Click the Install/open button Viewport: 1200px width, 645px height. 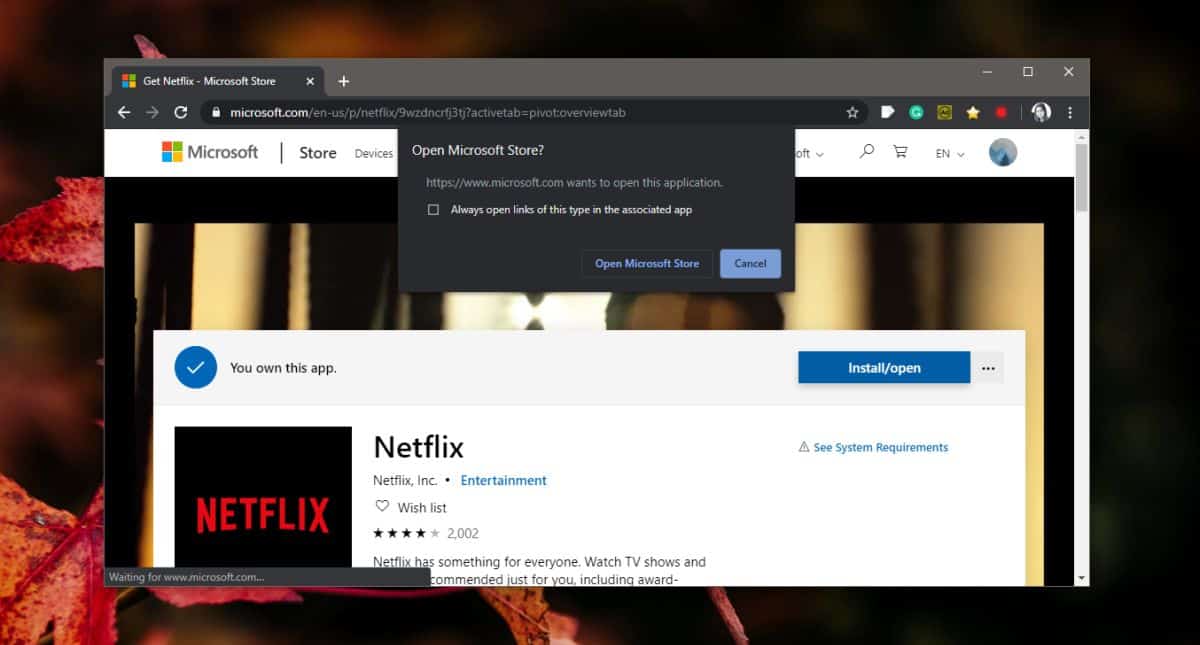click(884, 368)
